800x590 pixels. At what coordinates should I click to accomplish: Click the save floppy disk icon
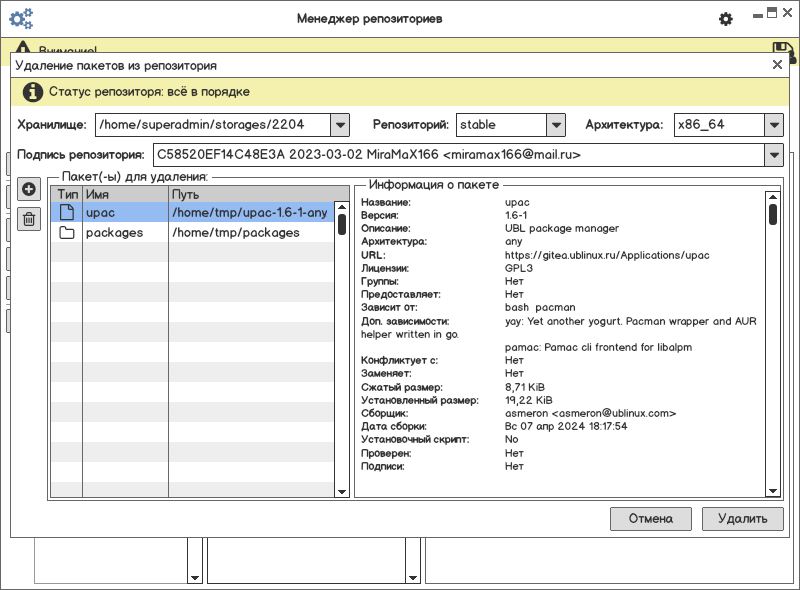coord(783,51)
